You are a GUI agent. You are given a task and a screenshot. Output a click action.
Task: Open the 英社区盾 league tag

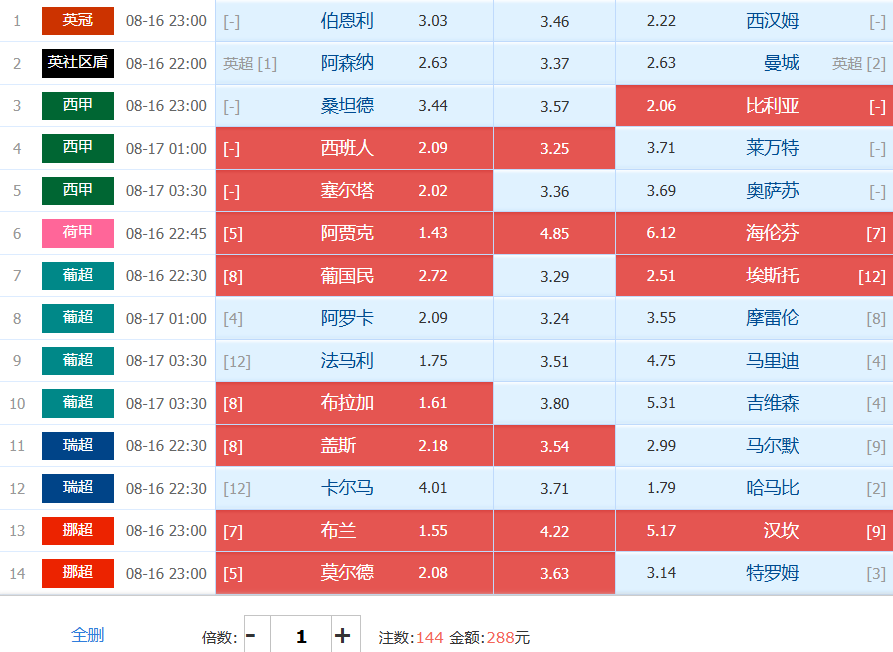click(x=78, y=63)
